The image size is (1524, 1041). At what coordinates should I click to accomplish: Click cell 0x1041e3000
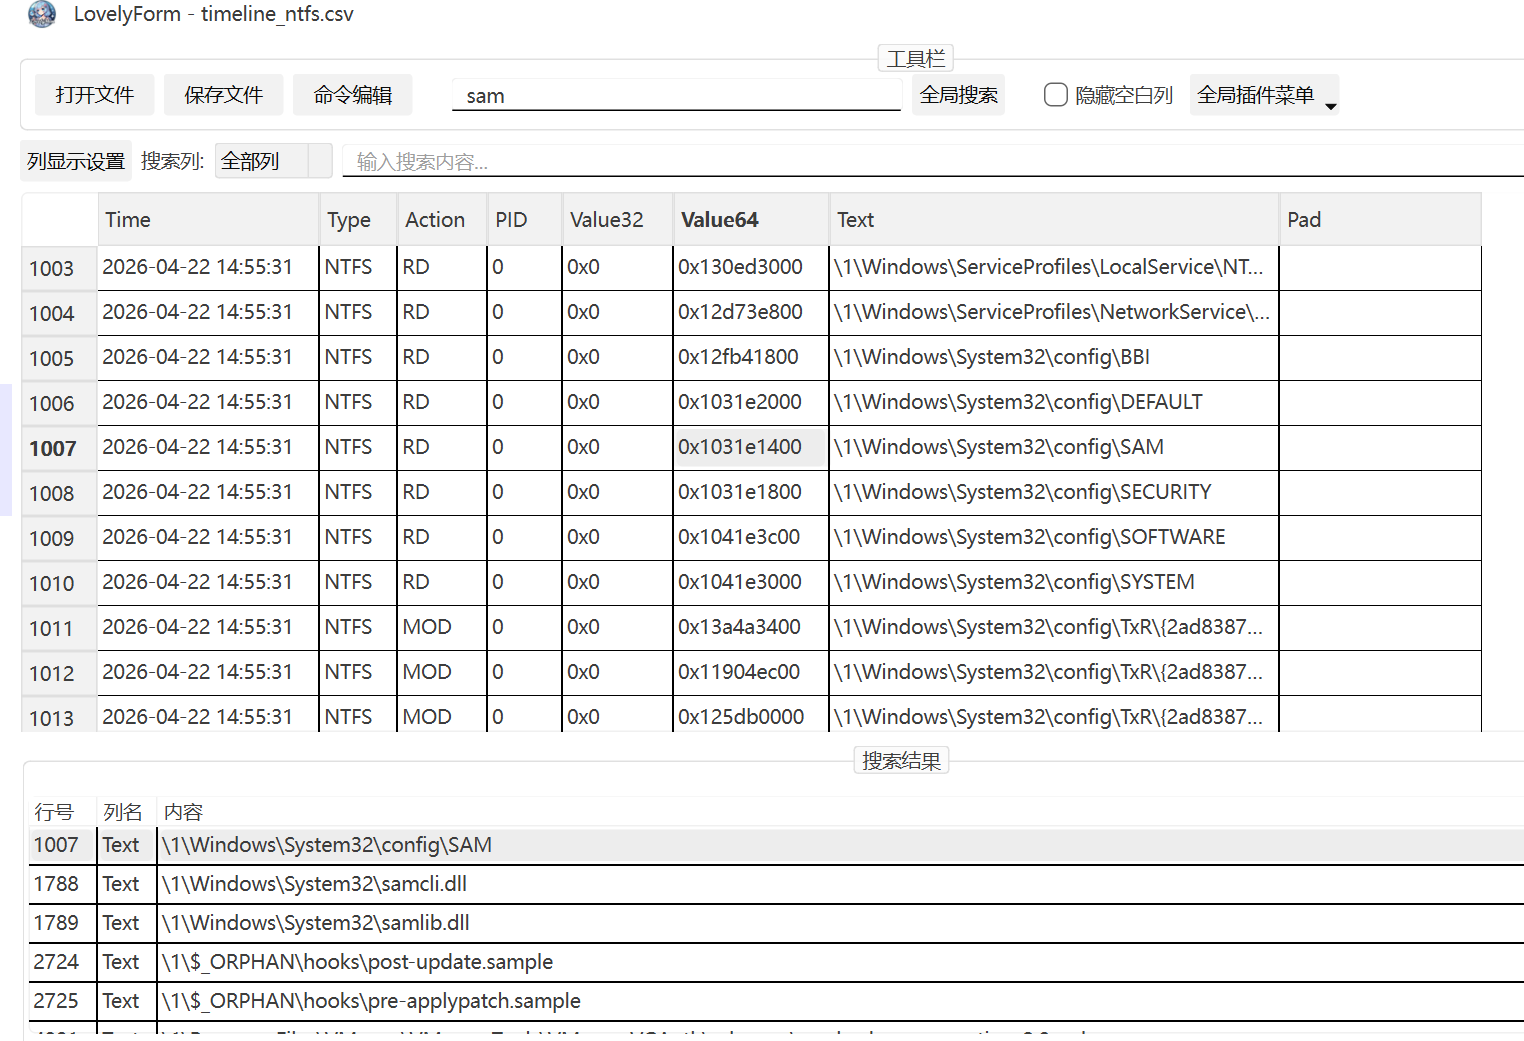tap(751, 582)
